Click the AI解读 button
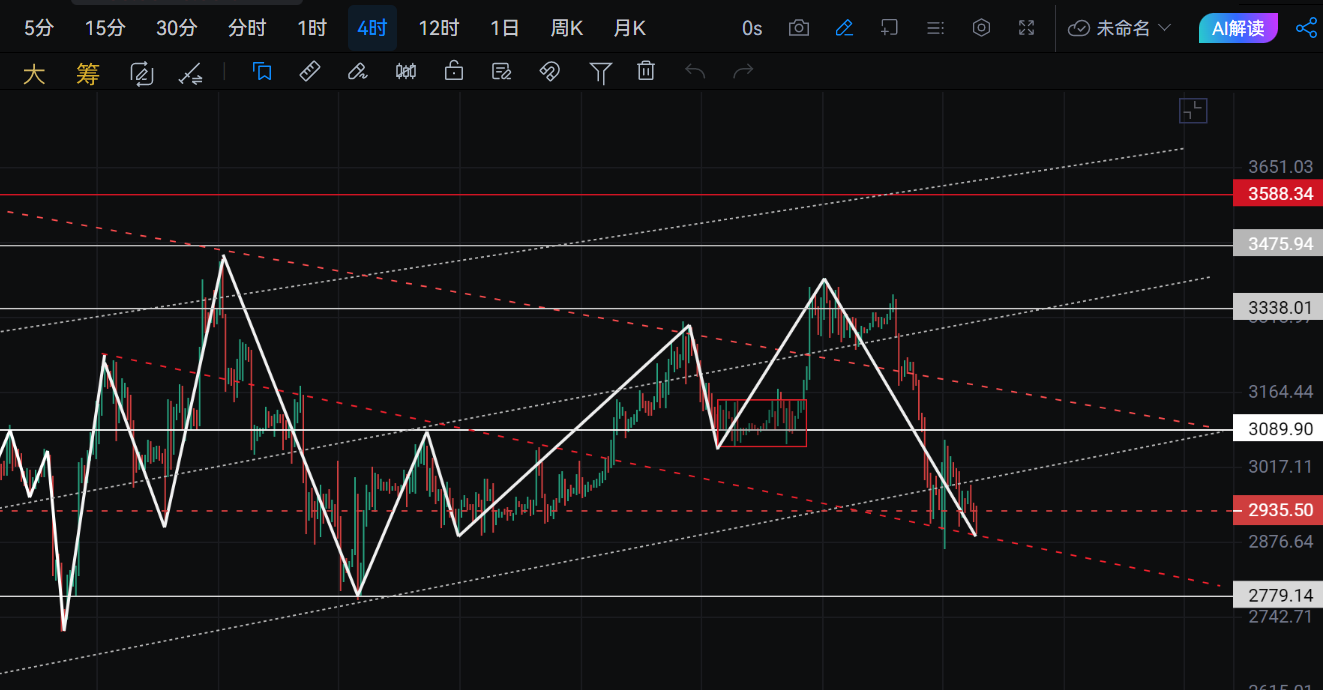 [1238, 28]
